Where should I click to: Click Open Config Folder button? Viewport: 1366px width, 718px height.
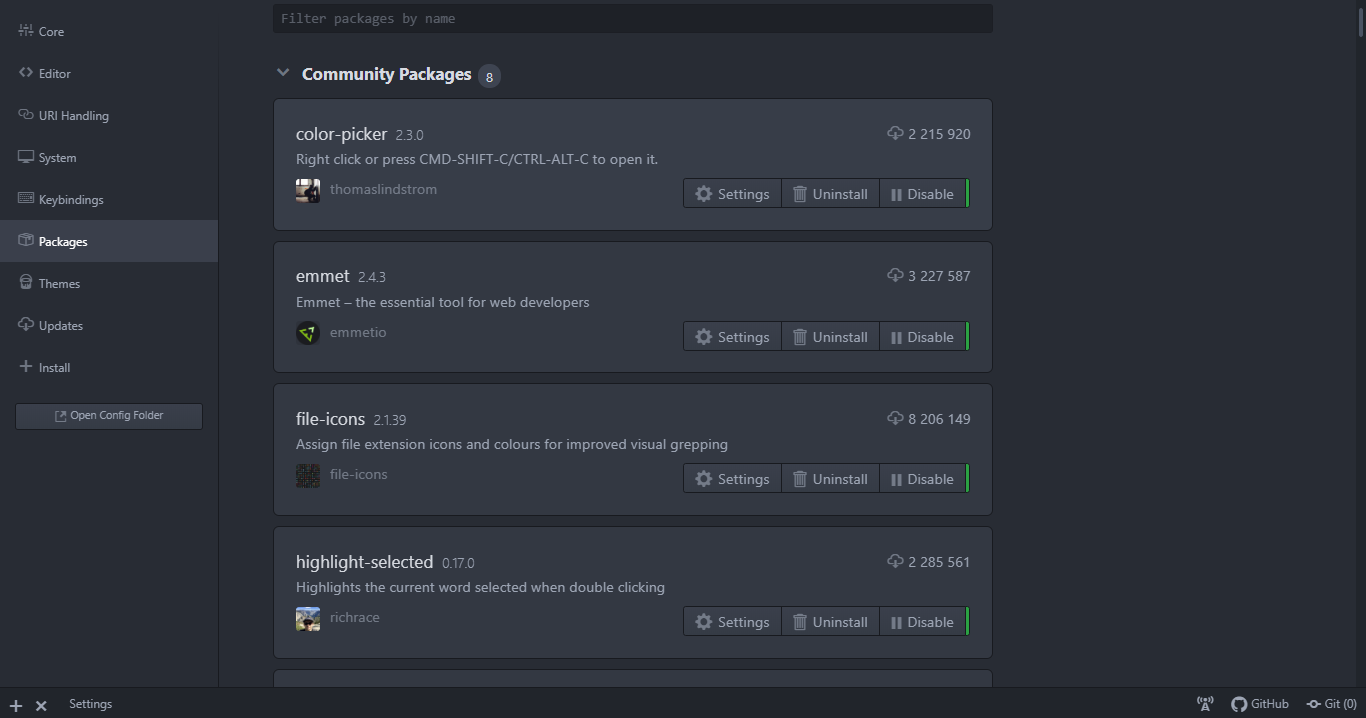(x=109, y=416)
